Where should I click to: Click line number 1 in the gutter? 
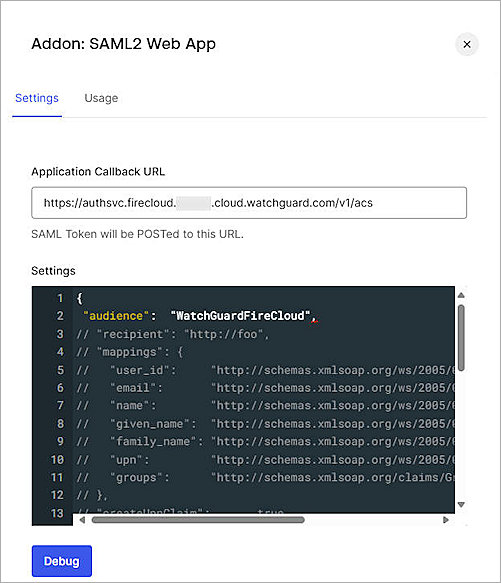tap(60, 298)
